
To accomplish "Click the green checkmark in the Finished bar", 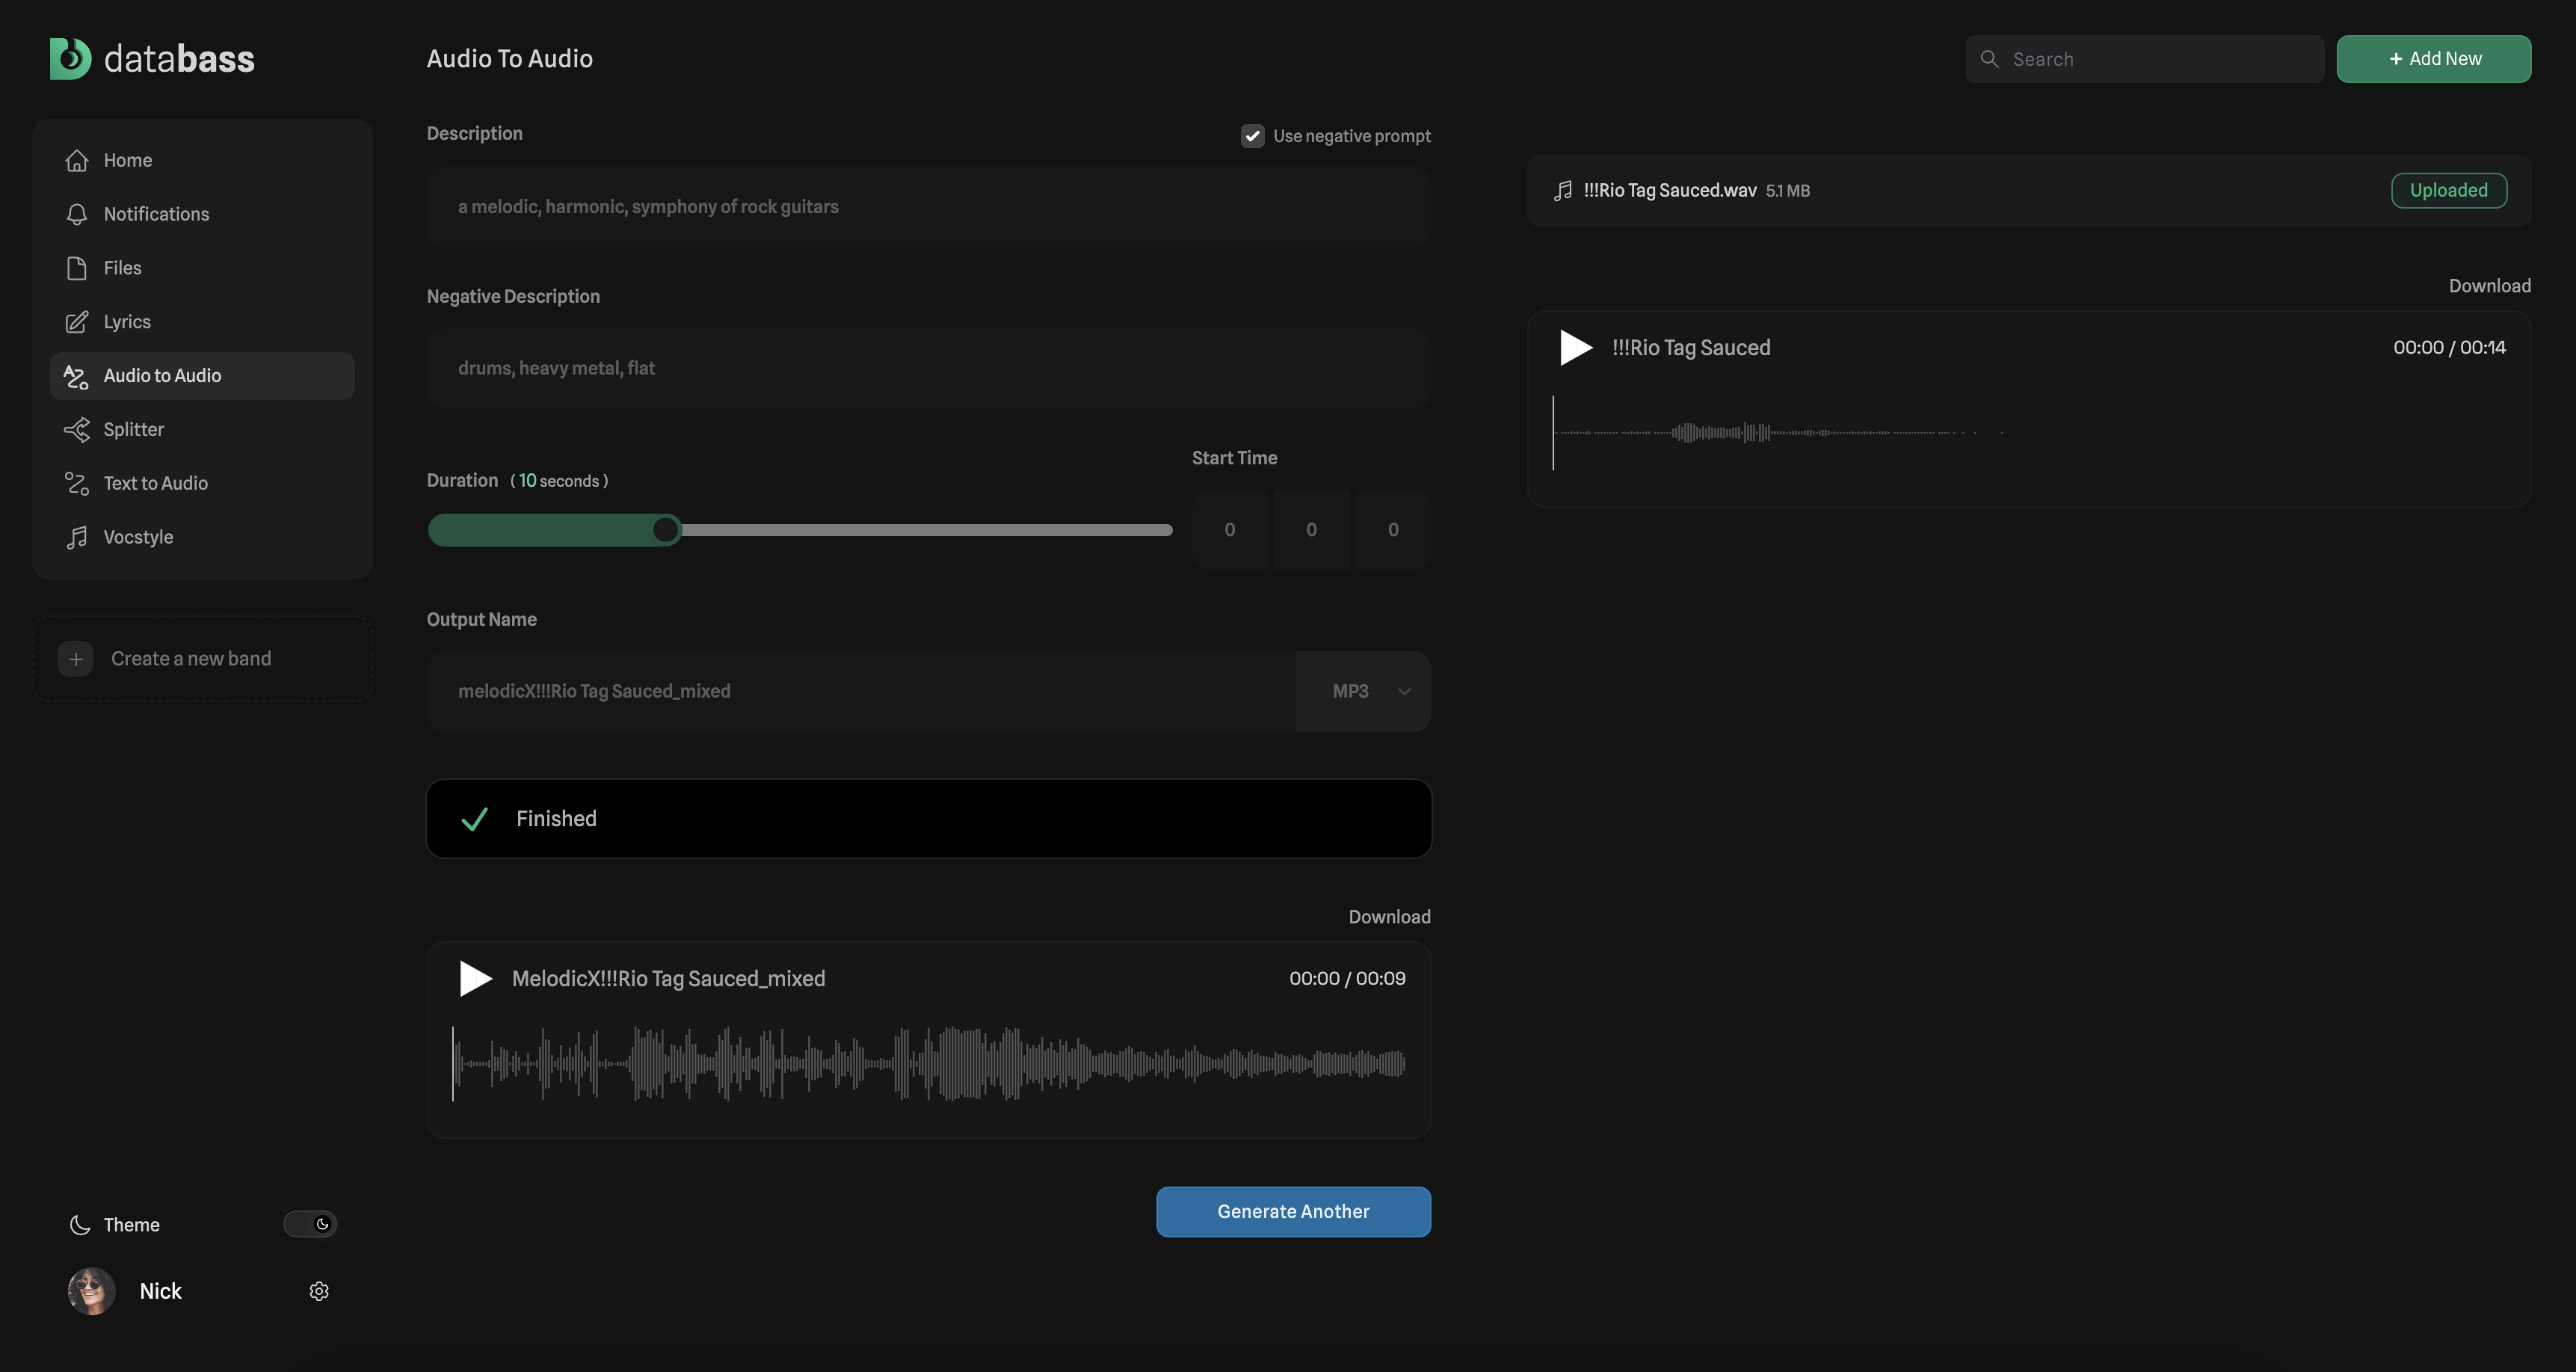I will (475, 819).
